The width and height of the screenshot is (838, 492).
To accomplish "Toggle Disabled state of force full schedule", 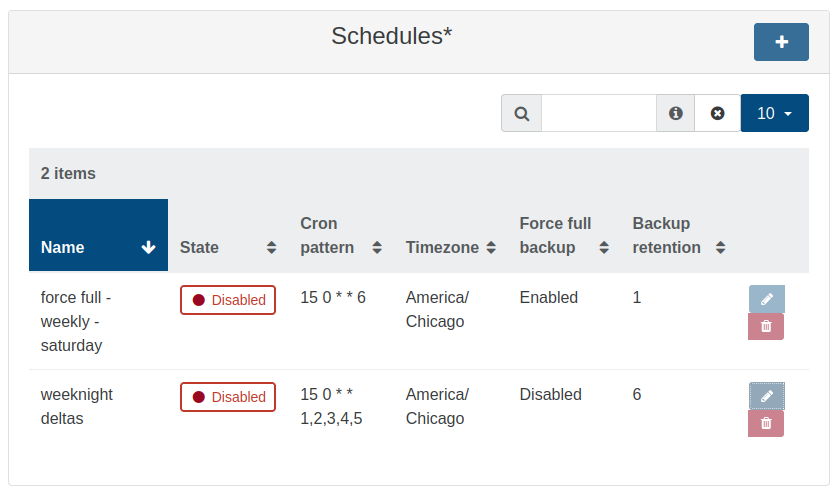I will [x=228, y=300].
